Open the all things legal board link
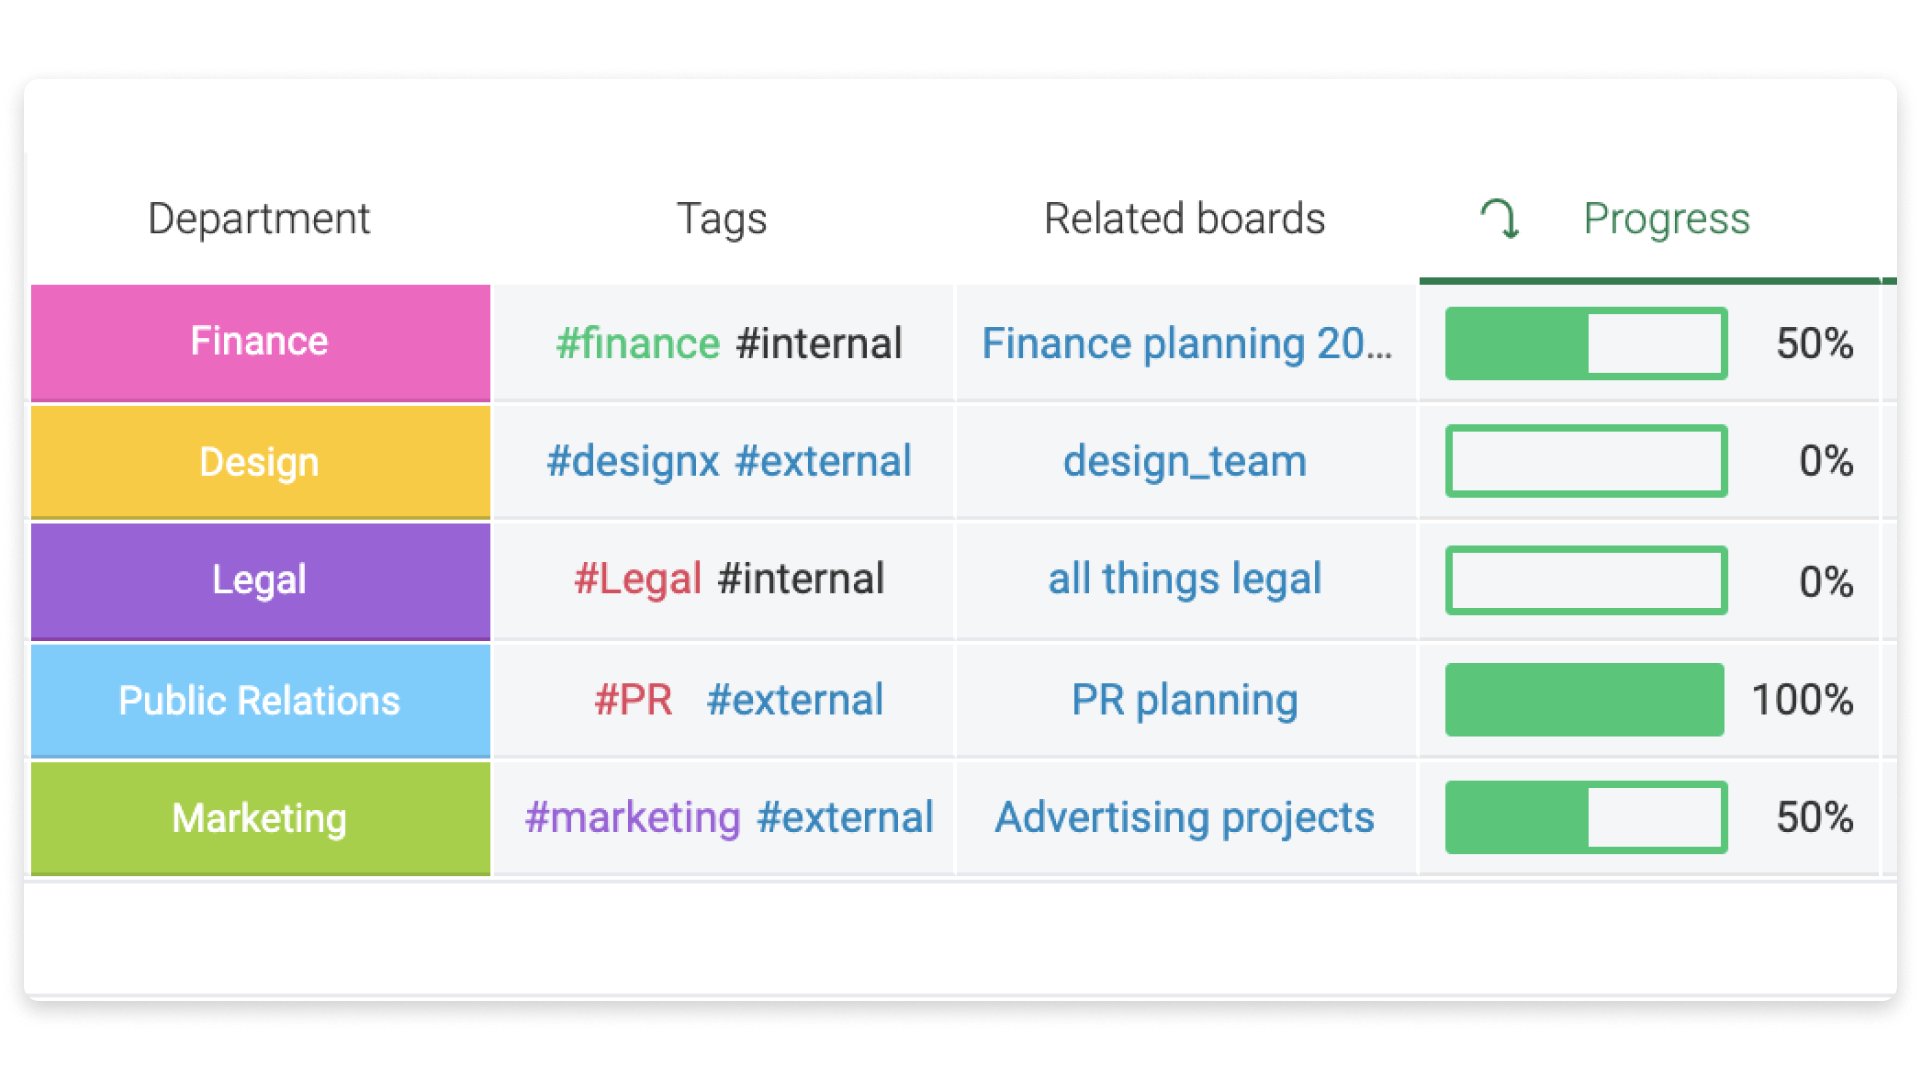Image resolution: width=1921 pixels, height=1080 pixels. (1184, 579)
